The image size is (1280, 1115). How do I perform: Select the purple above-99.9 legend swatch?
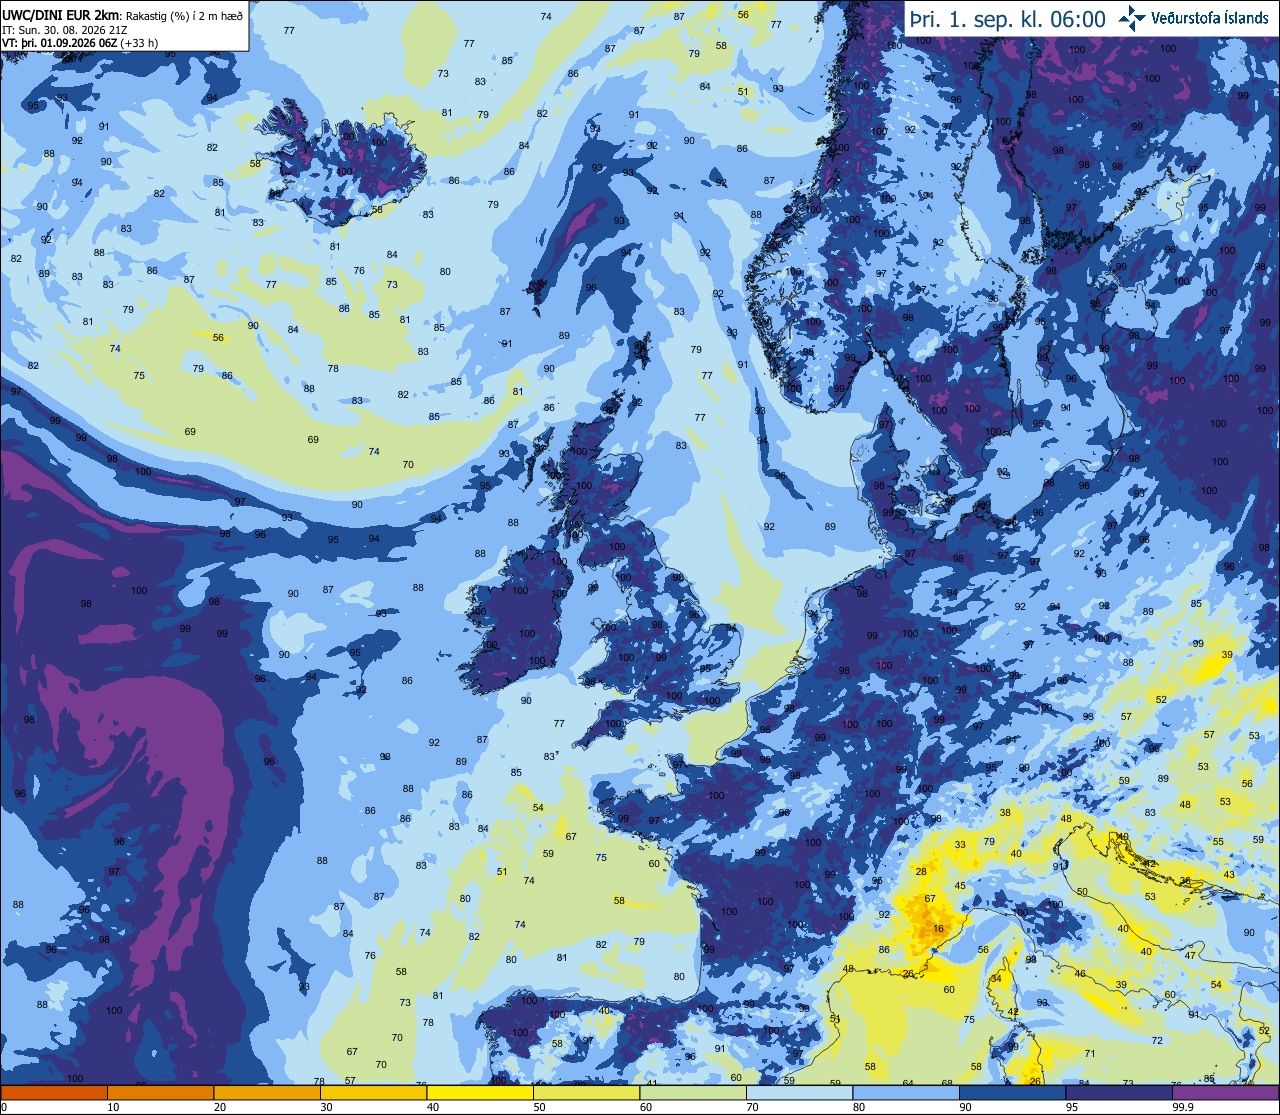coord(1225,1092)
